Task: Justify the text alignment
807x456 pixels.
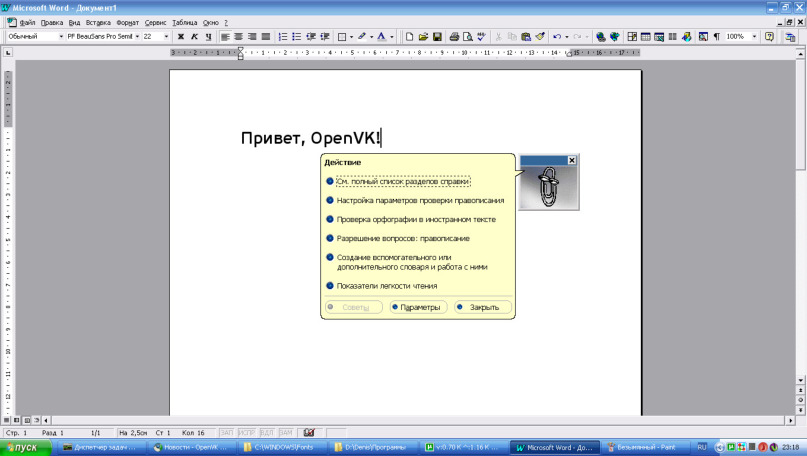Action: point(266,37)
